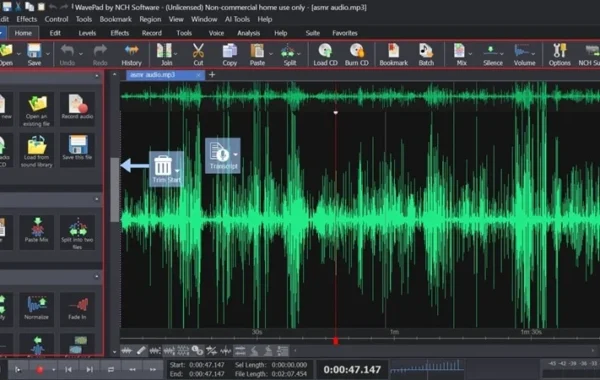Close the asmr audio.mp3 tab

198,75
